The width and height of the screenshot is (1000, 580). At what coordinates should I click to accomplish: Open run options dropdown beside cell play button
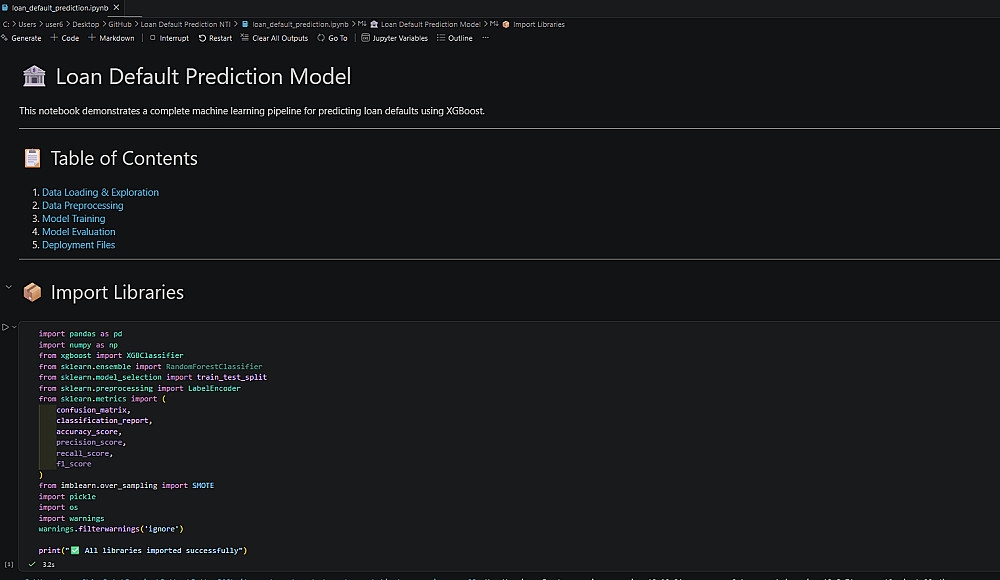14,327
